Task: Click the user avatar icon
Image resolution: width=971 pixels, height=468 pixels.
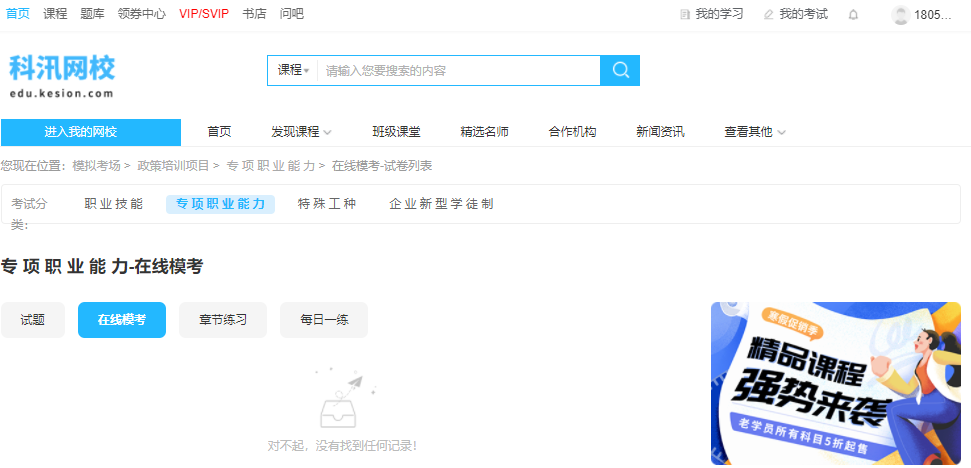Action: click(x=900, y=15)
